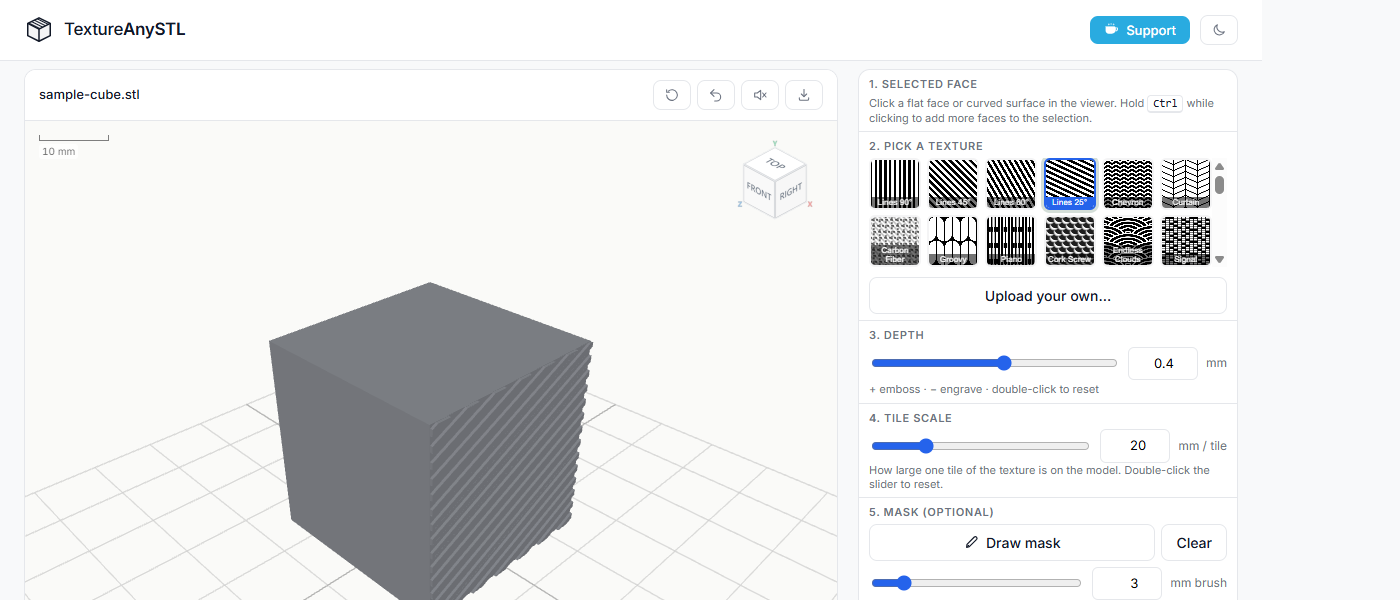Click the Depth slider
The height and width of the screenshot is (600, 1400).
point(994,363)
